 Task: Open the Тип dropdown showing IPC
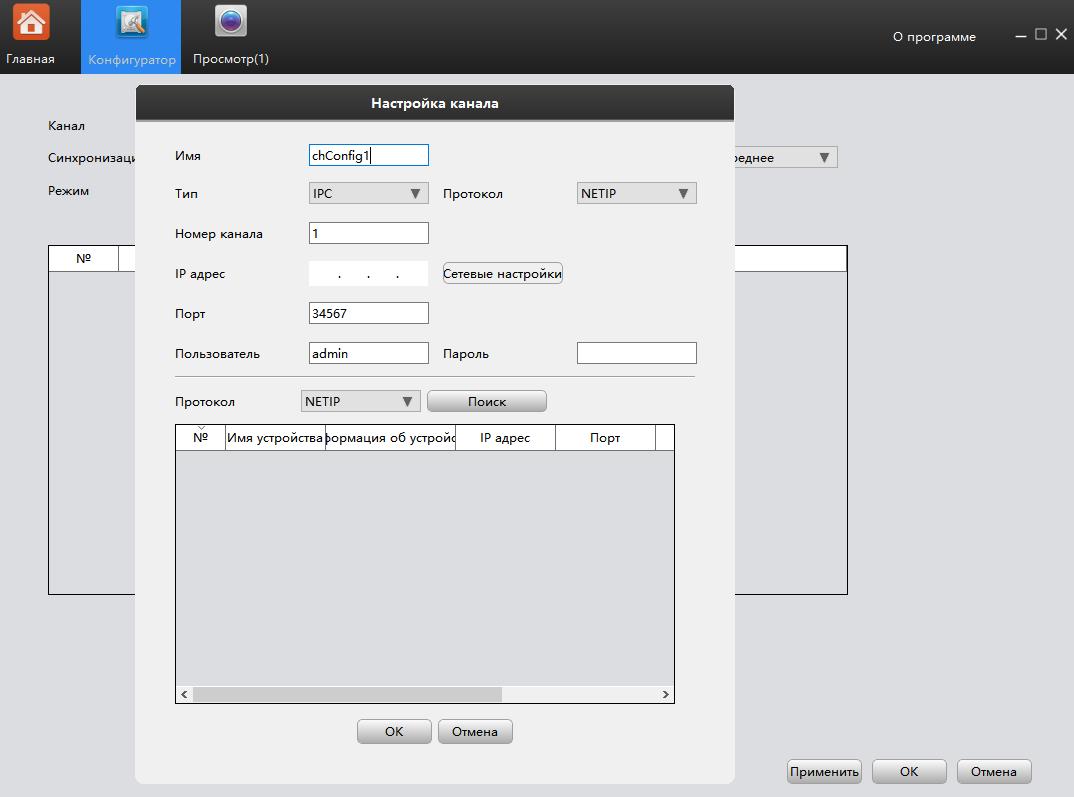(x=368, y=192)
